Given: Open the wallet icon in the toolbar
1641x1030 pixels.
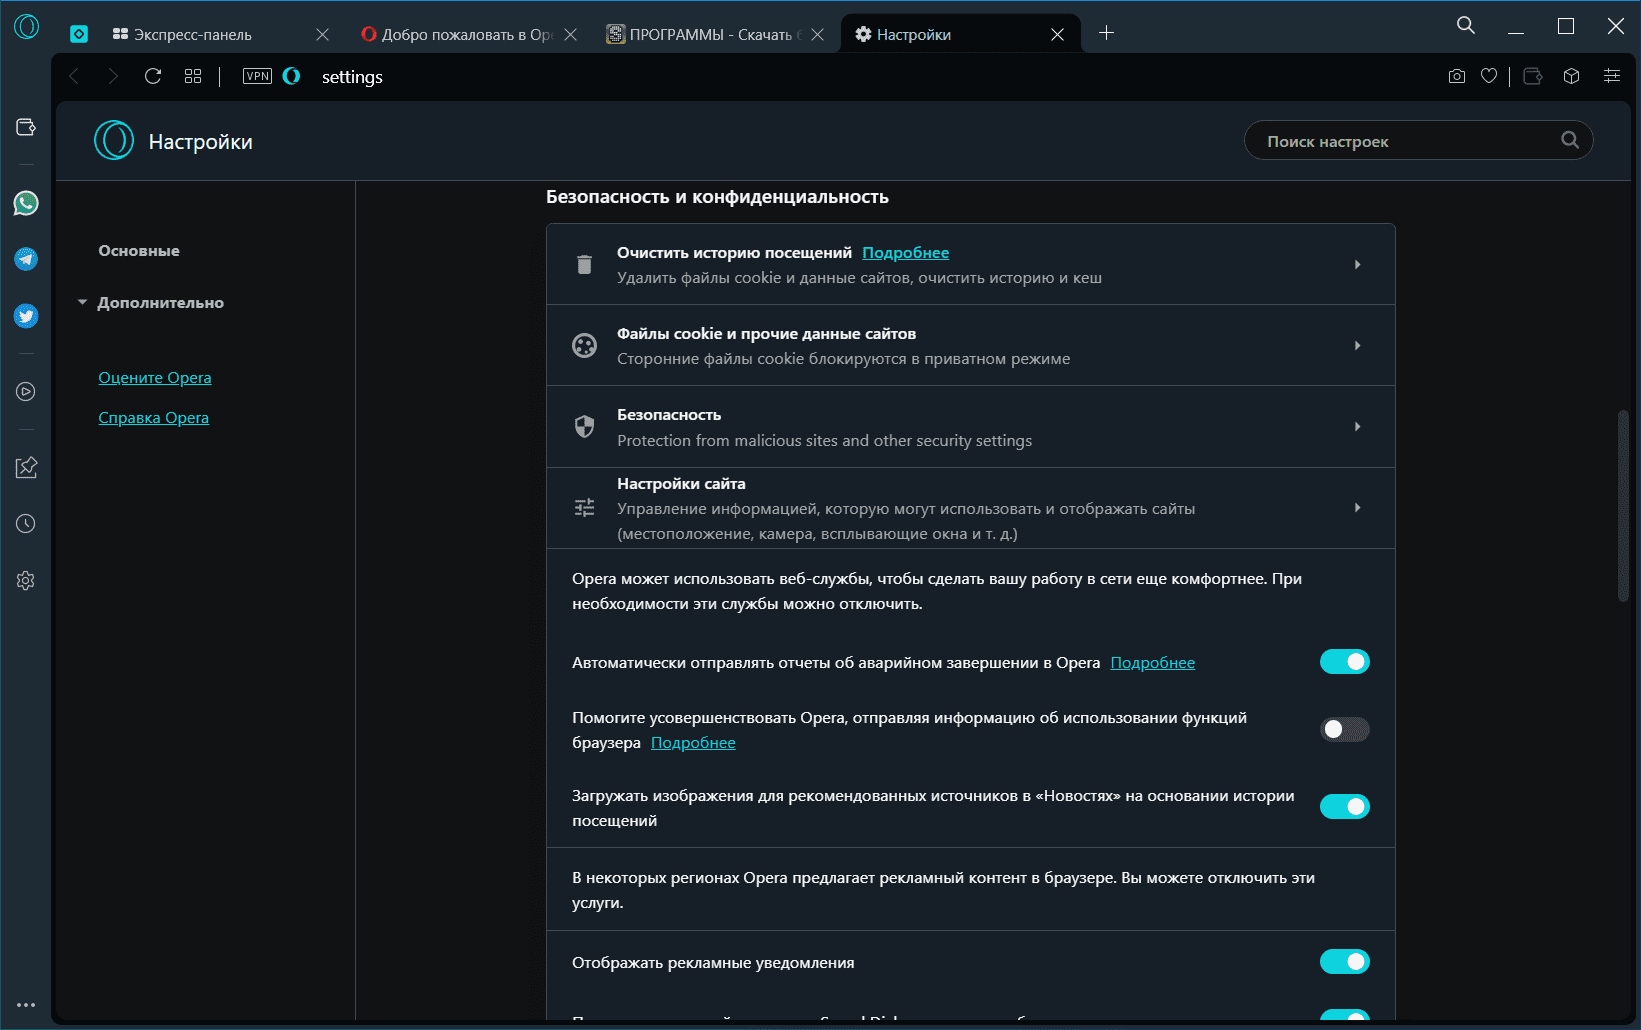Looking at the screenshot, I should pos(1533,76).
